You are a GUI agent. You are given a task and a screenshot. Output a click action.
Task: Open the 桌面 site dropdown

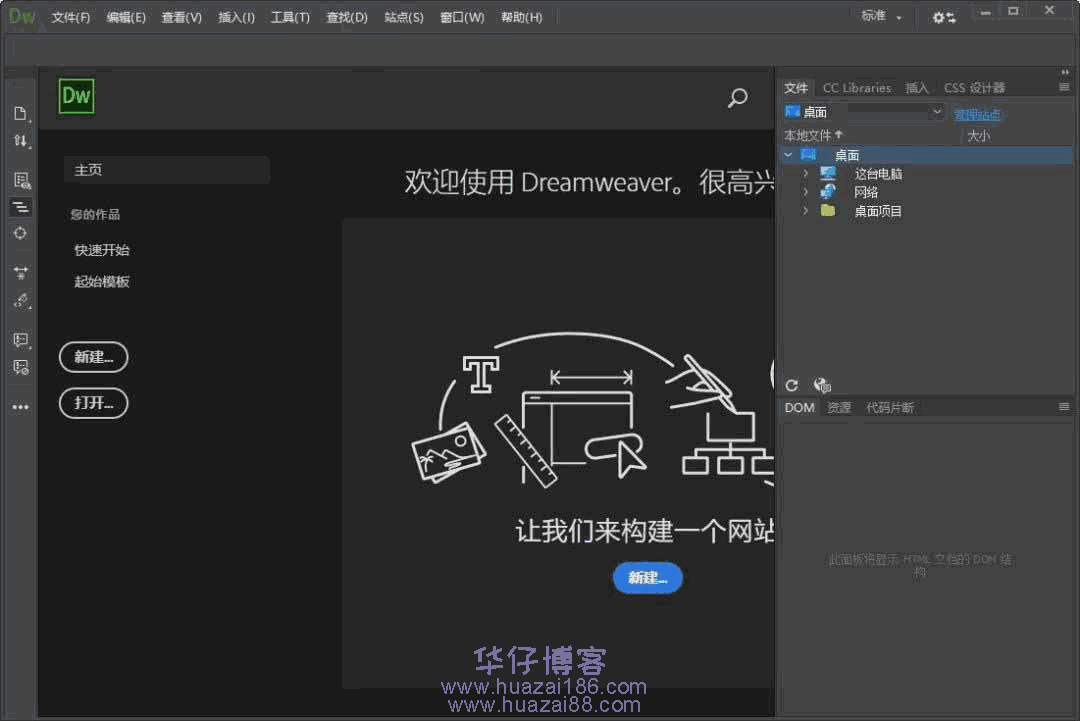[864, 112]
